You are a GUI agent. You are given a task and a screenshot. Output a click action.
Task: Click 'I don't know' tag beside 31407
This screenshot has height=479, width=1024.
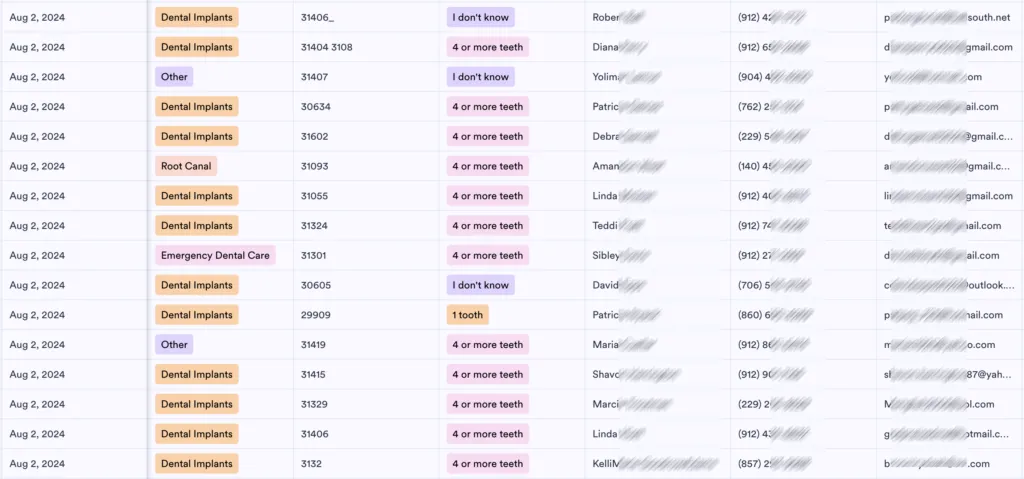tap(481, 77)
